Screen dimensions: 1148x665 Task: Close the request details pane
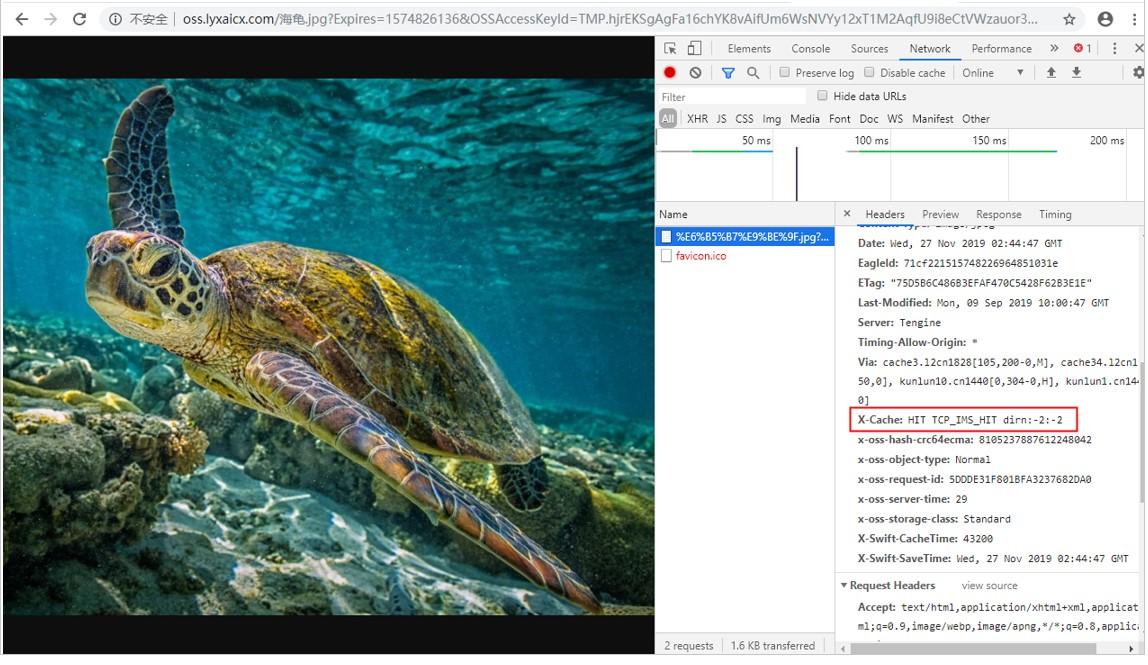[847, 214]
